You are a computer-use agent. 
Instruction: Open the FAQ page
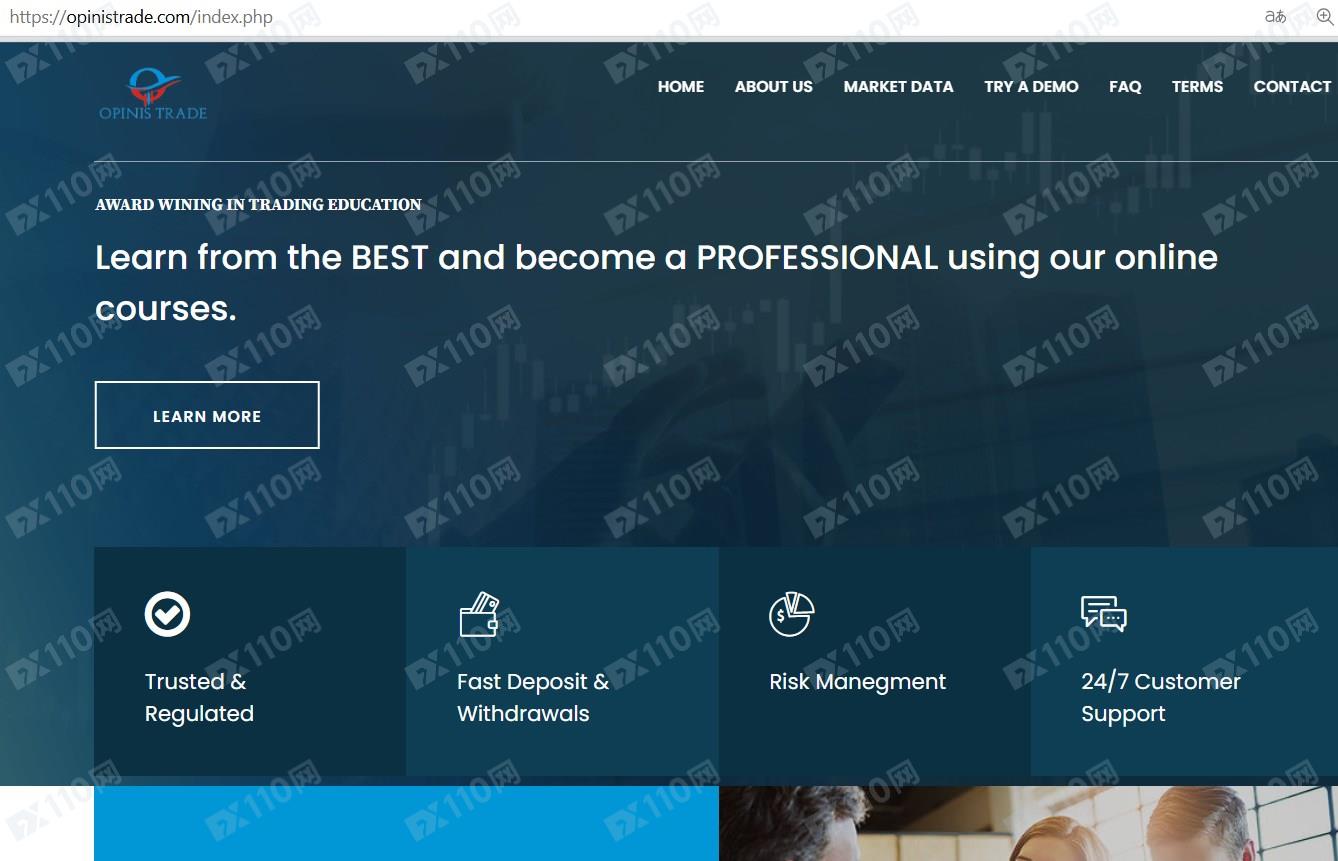point(1125,87)
